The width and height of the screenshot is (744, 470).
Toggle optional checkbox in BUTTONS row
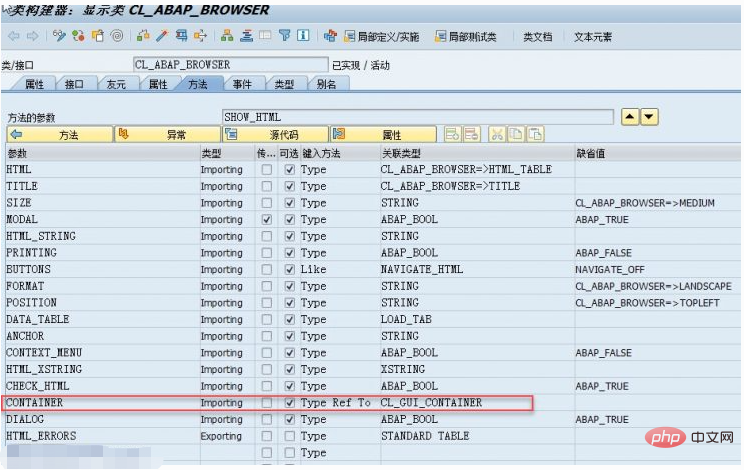click(x=289, y=269)
